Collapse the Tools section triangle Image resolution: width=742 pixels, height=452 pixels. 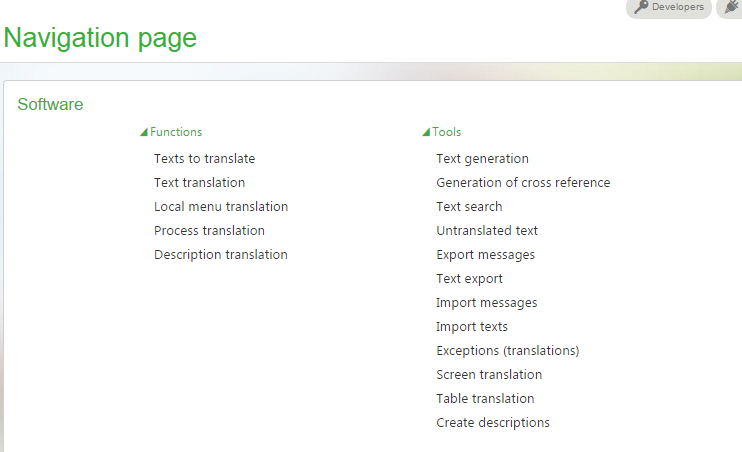pos(426,132)
